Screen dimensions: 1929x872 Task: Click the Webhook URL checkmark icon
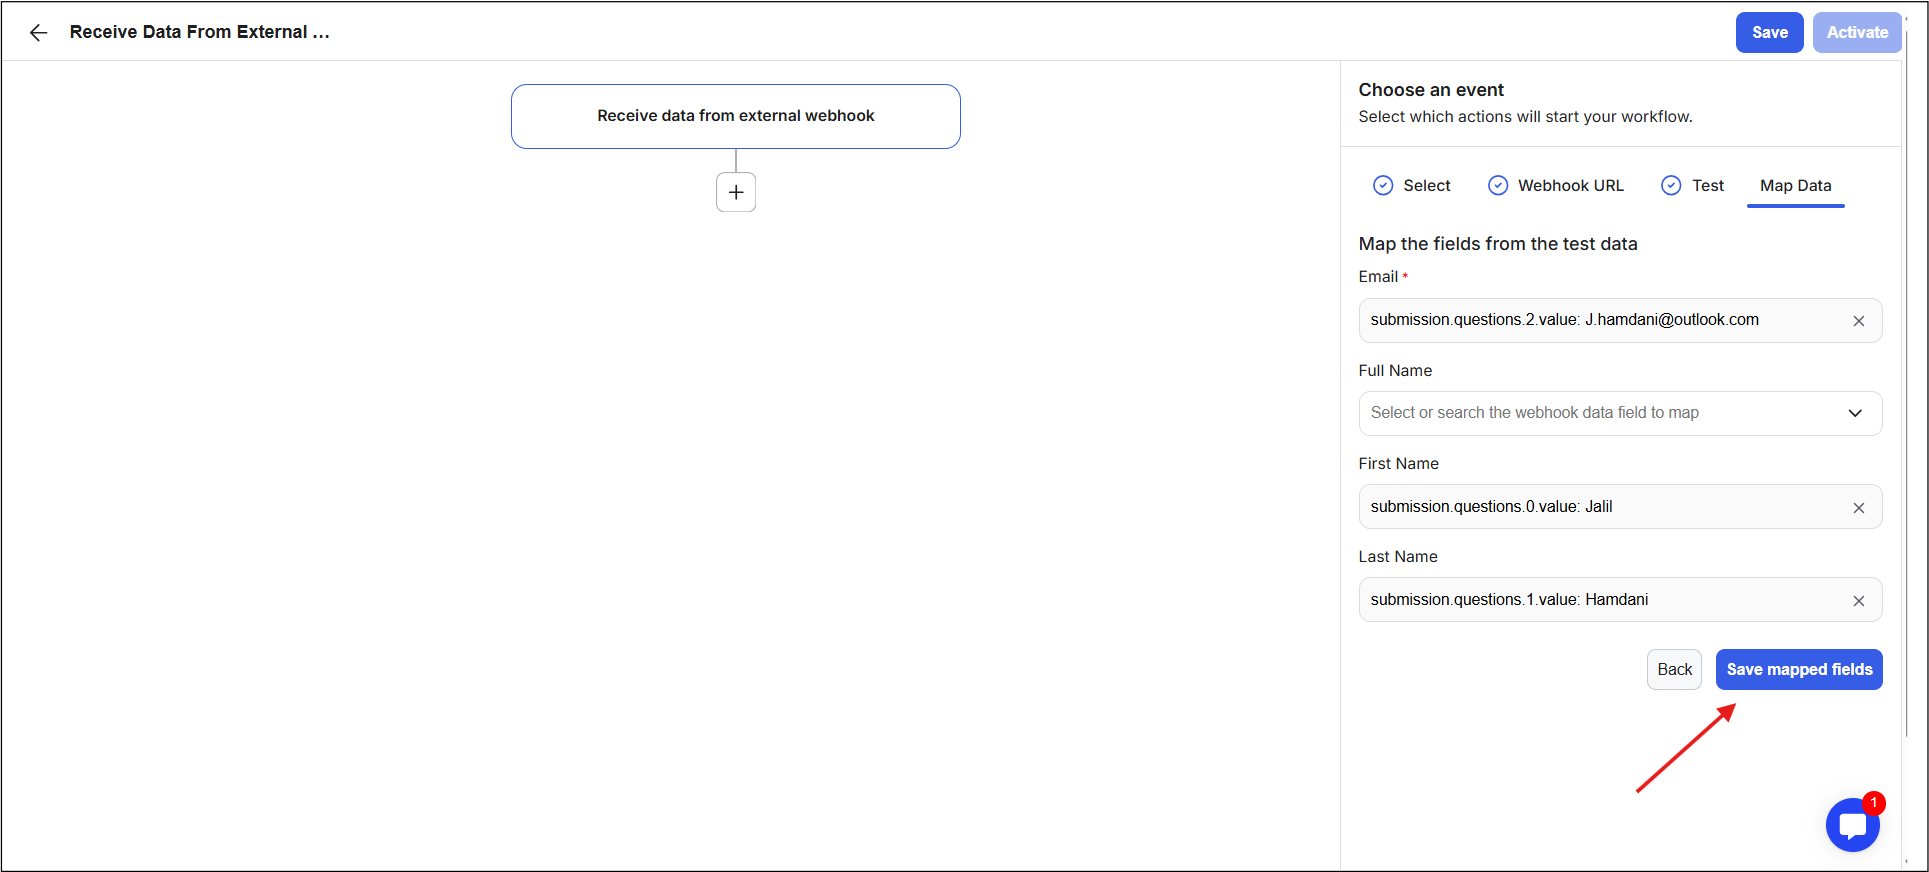coord(1498,185)
